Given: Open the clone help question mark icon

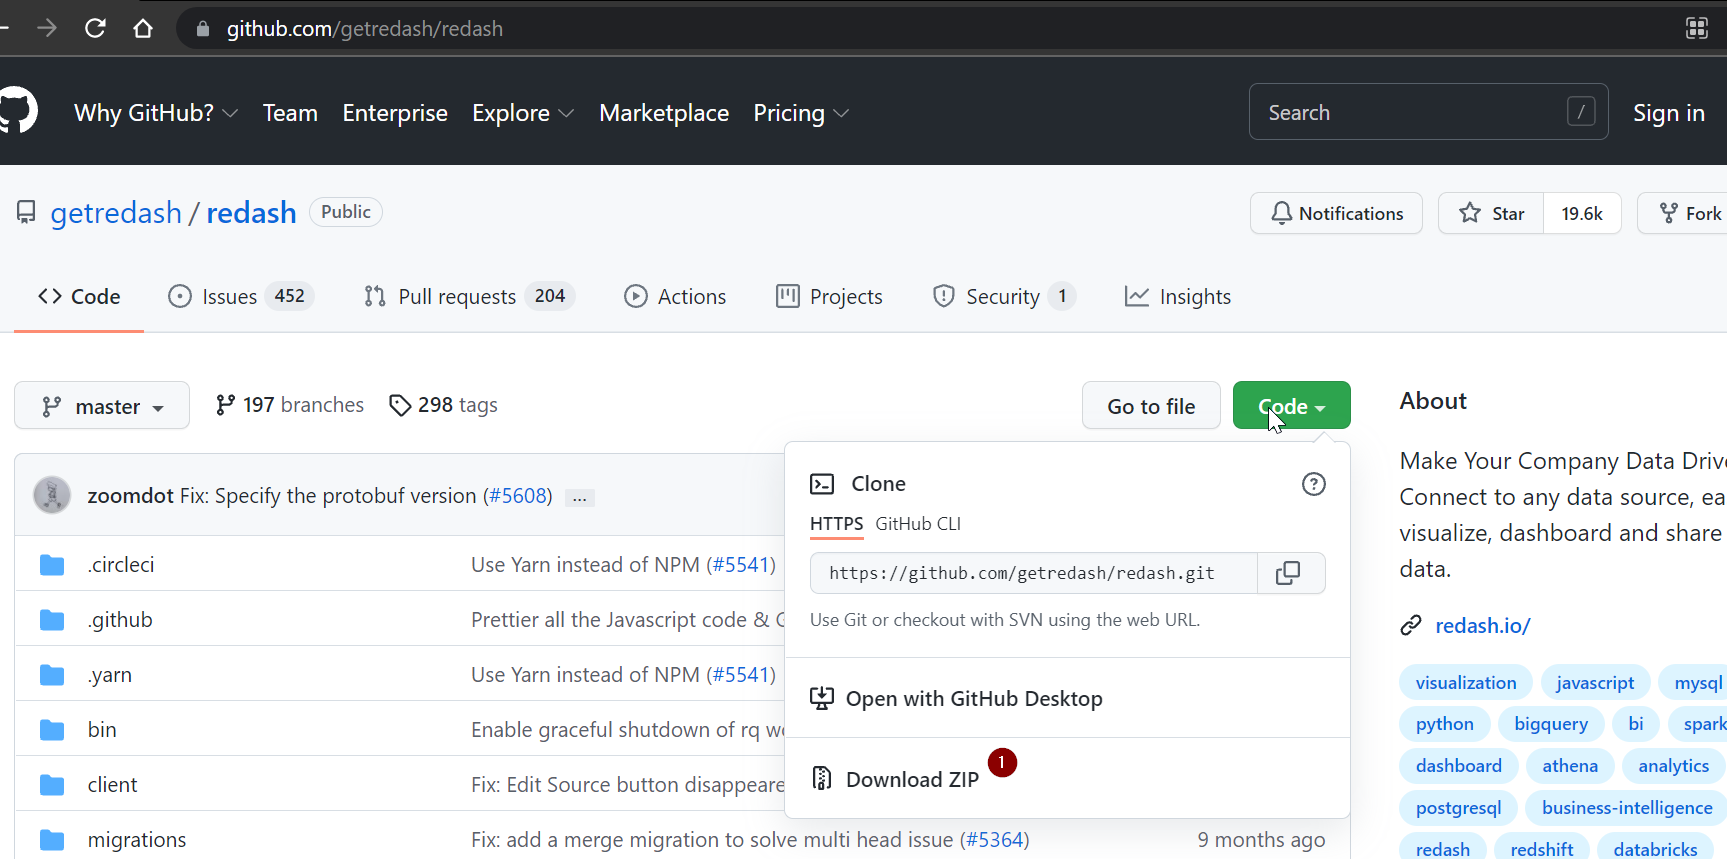Looking at the screenshot, I should [x=1314, y=484].
